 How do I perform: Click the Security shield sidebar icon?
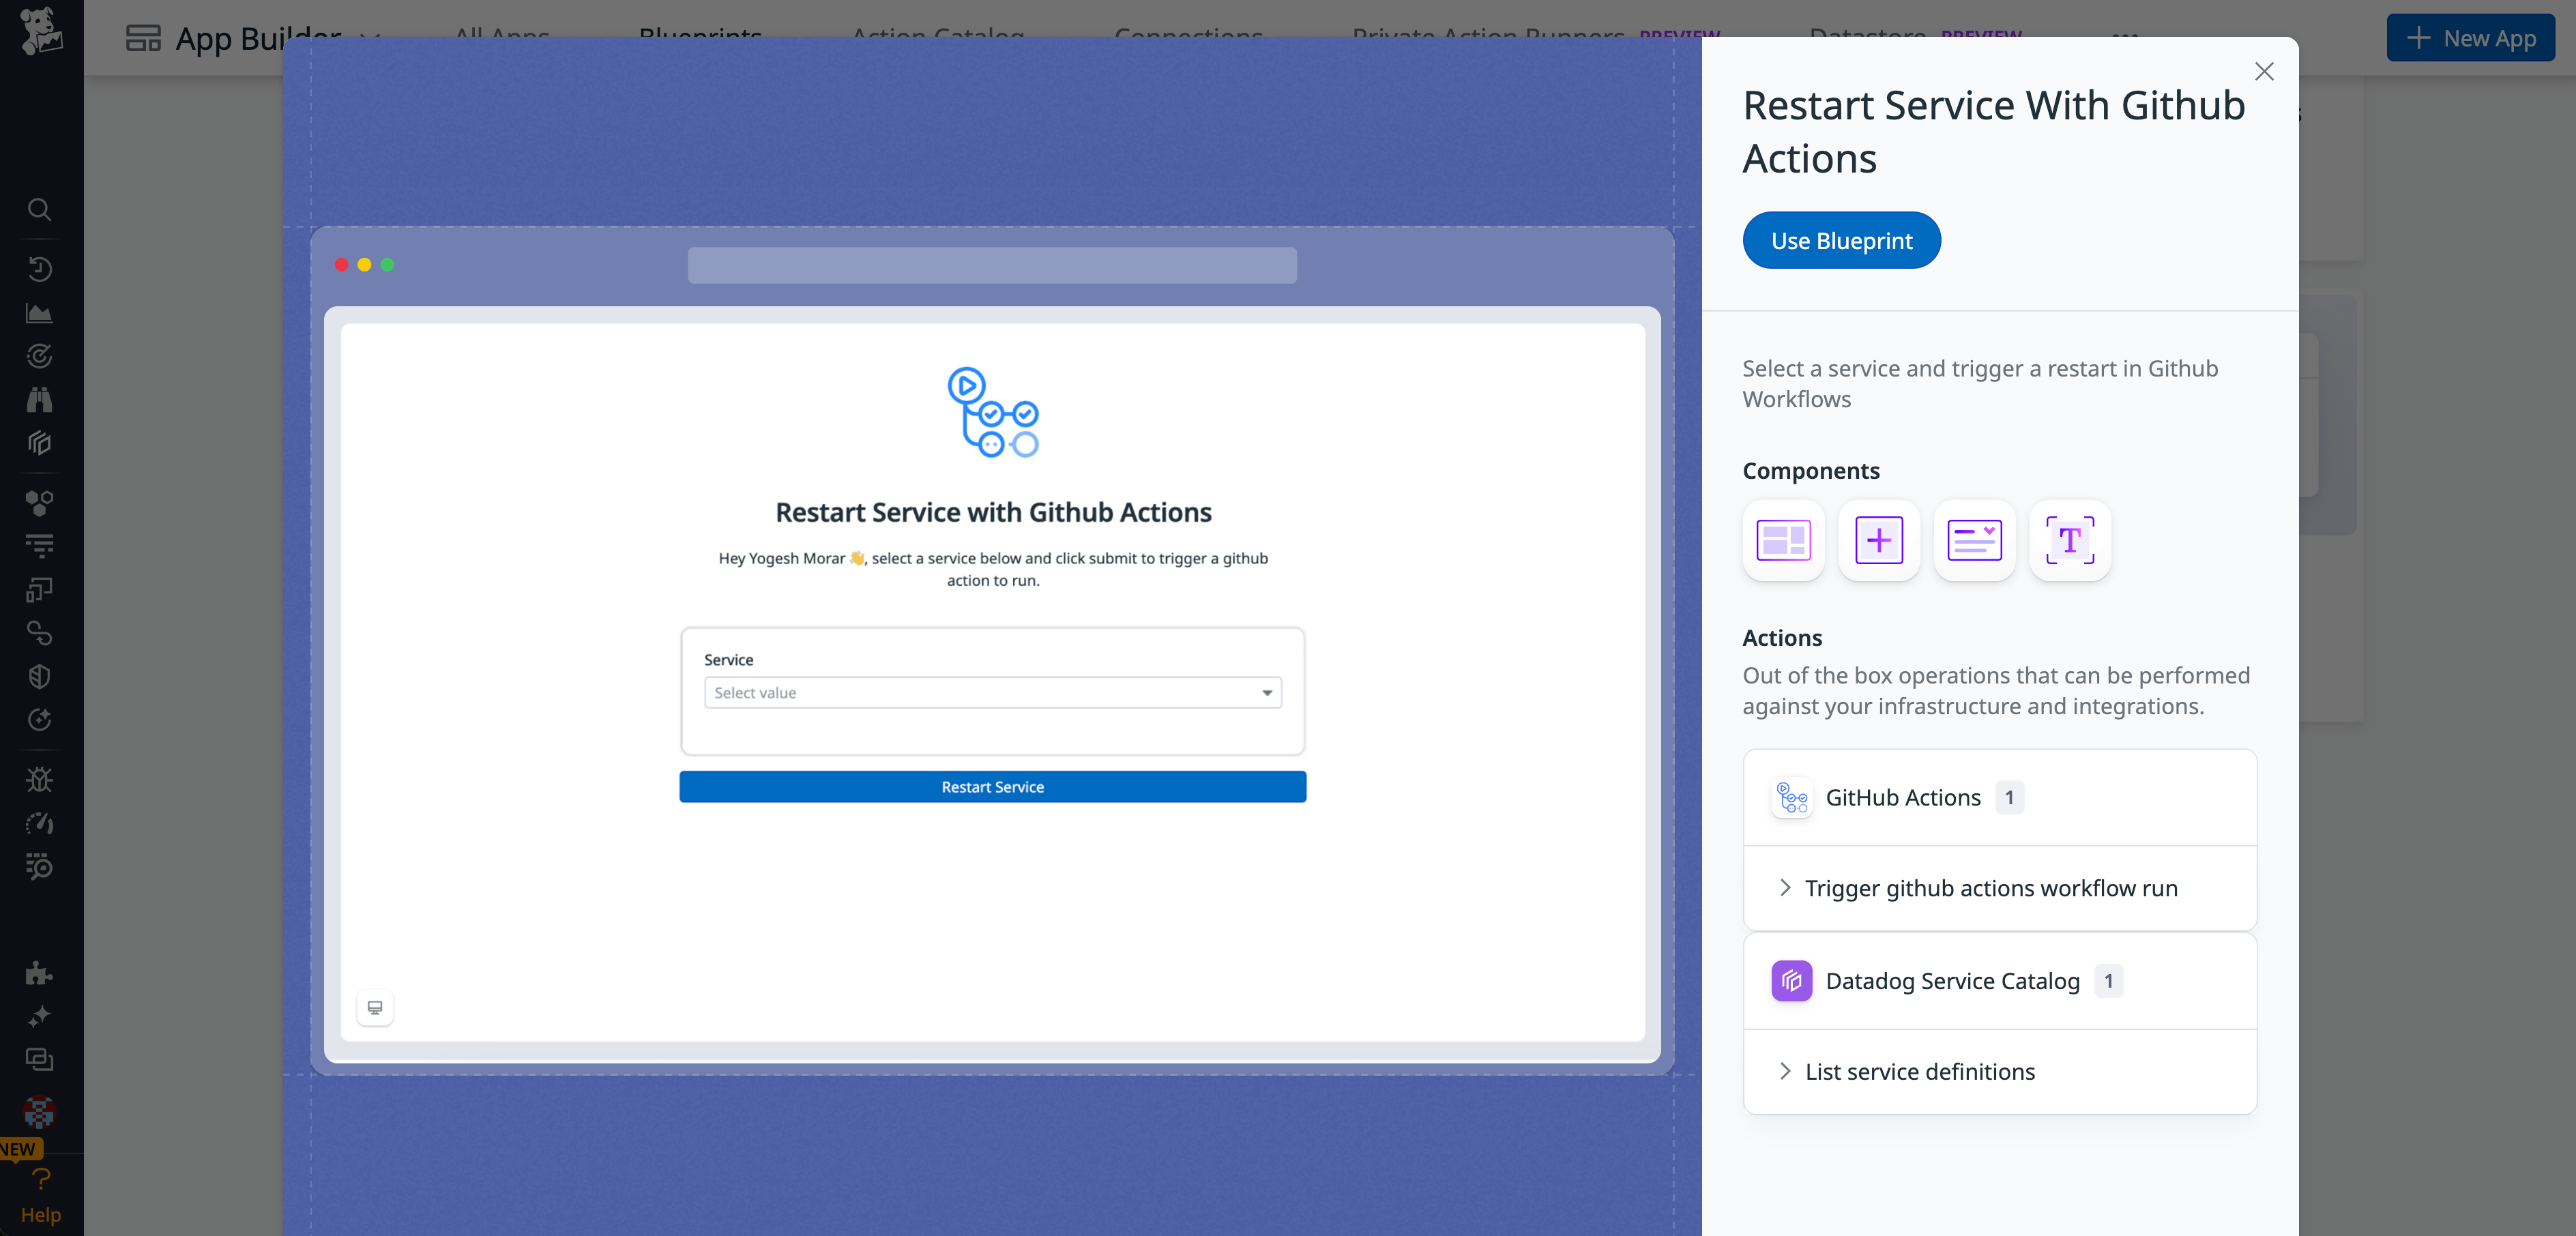pos(40,676)
